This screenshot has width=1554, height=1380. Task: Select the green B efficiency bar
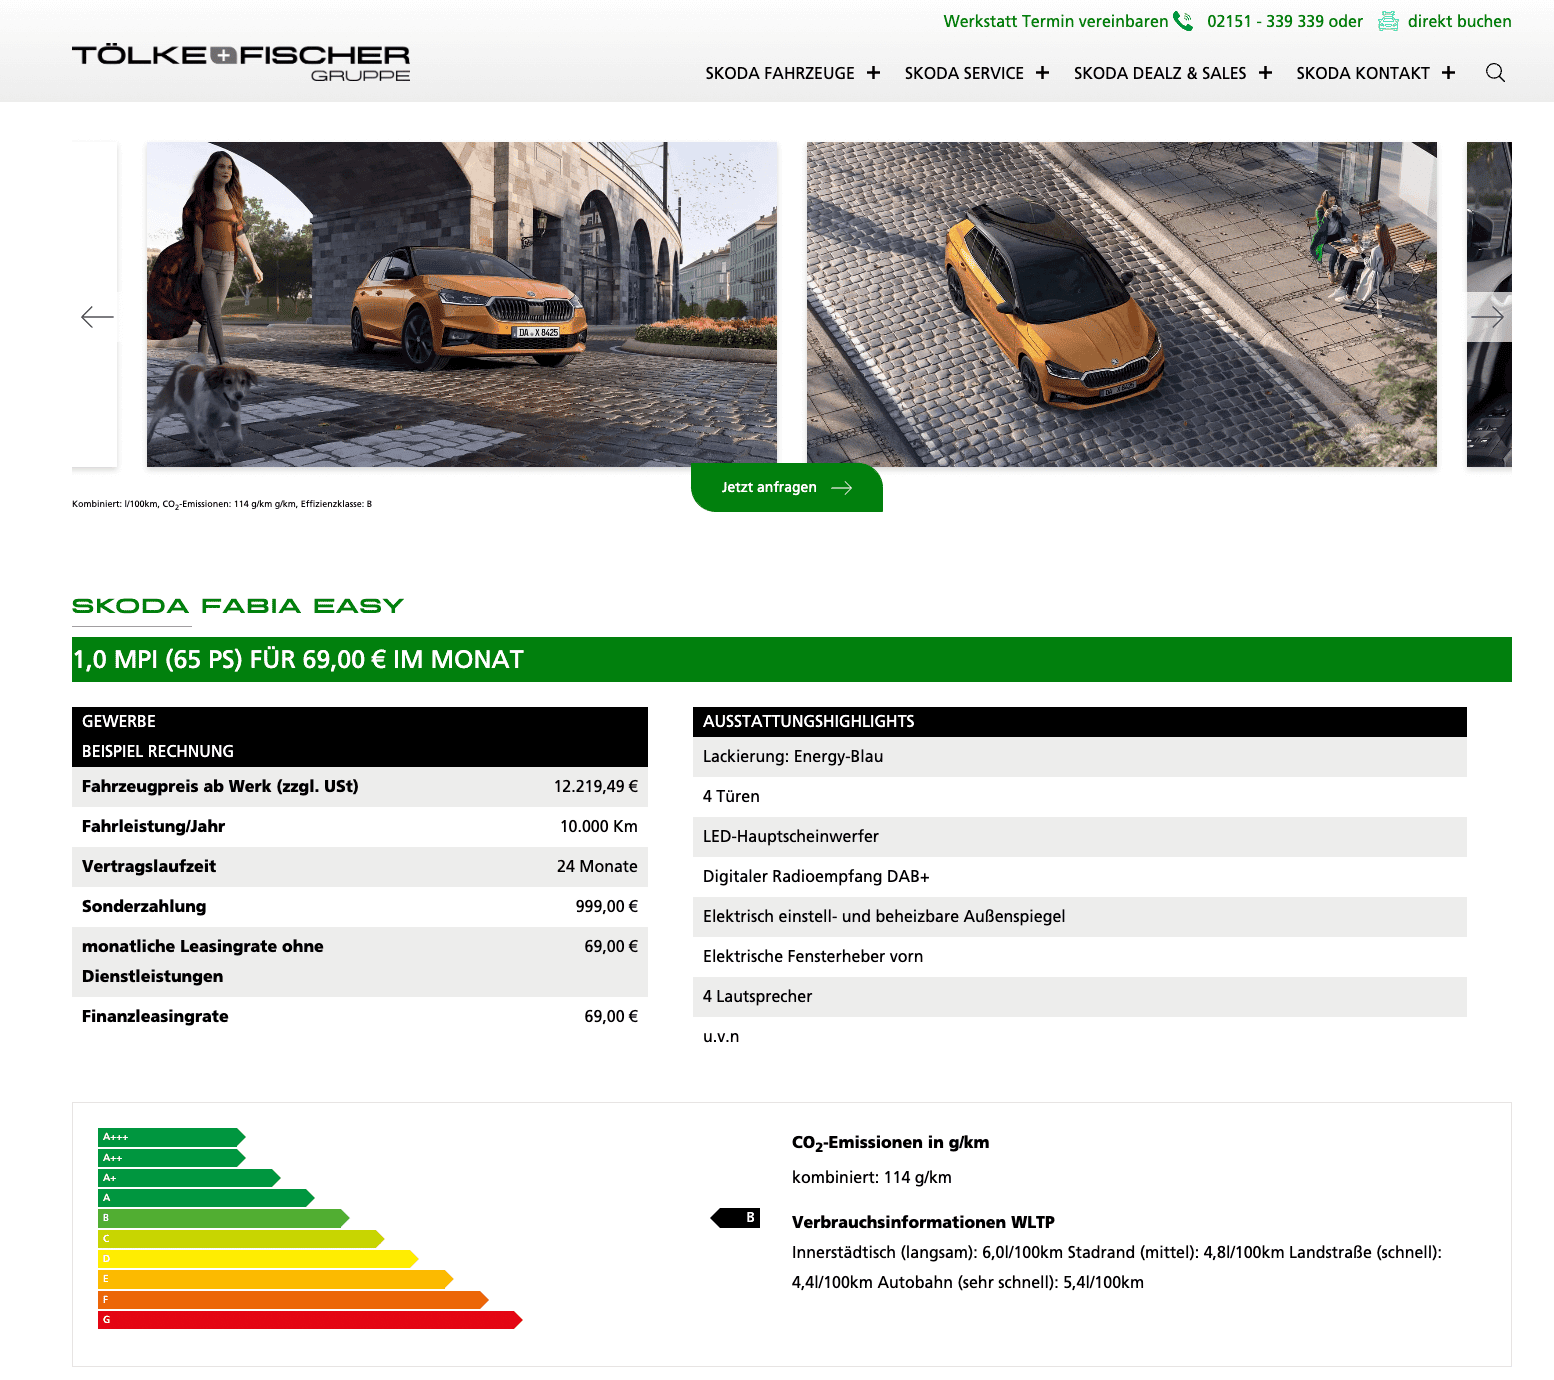[223, 1218]
